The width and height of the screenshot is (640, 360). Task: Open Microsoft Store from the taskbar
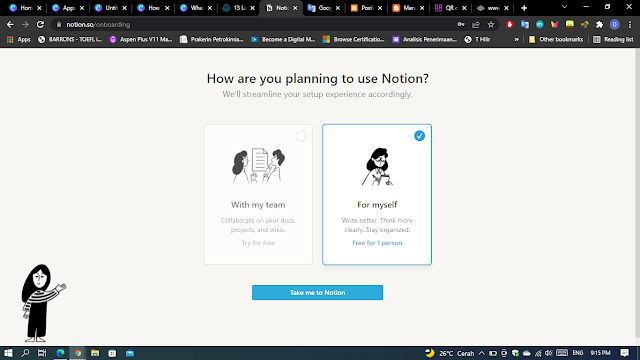click(112, 353)
